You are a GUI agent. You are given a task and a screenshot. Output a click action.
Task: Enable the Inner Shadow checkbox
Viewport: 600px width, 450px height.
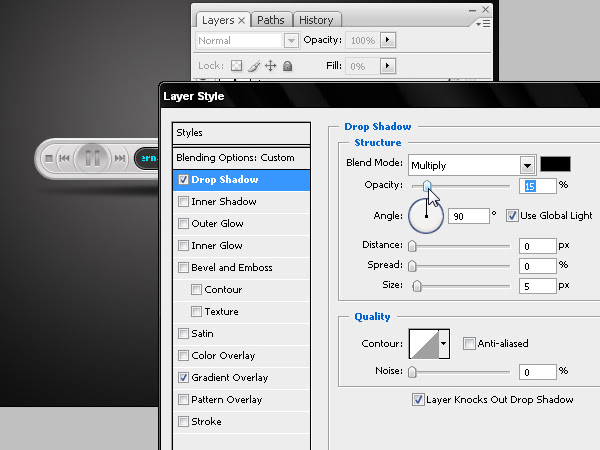(183, 201)
